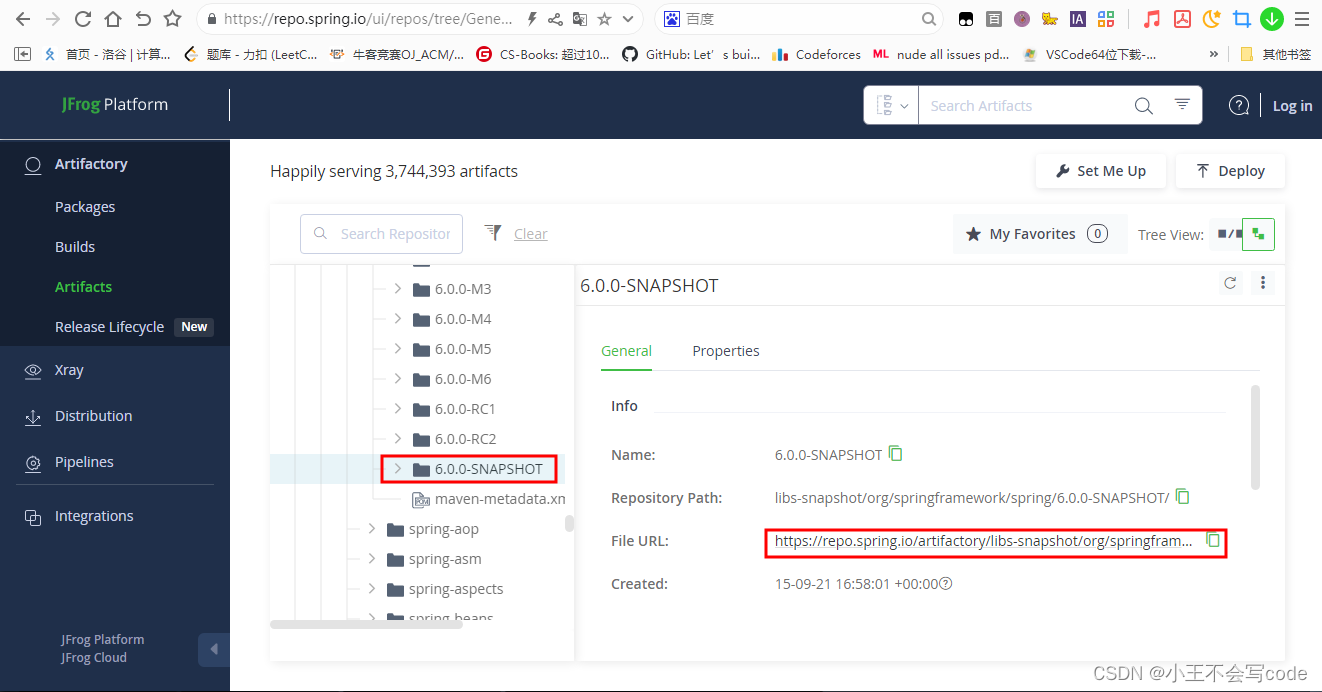Open Release Lifecycle in the sidebar

click(109, 327)
